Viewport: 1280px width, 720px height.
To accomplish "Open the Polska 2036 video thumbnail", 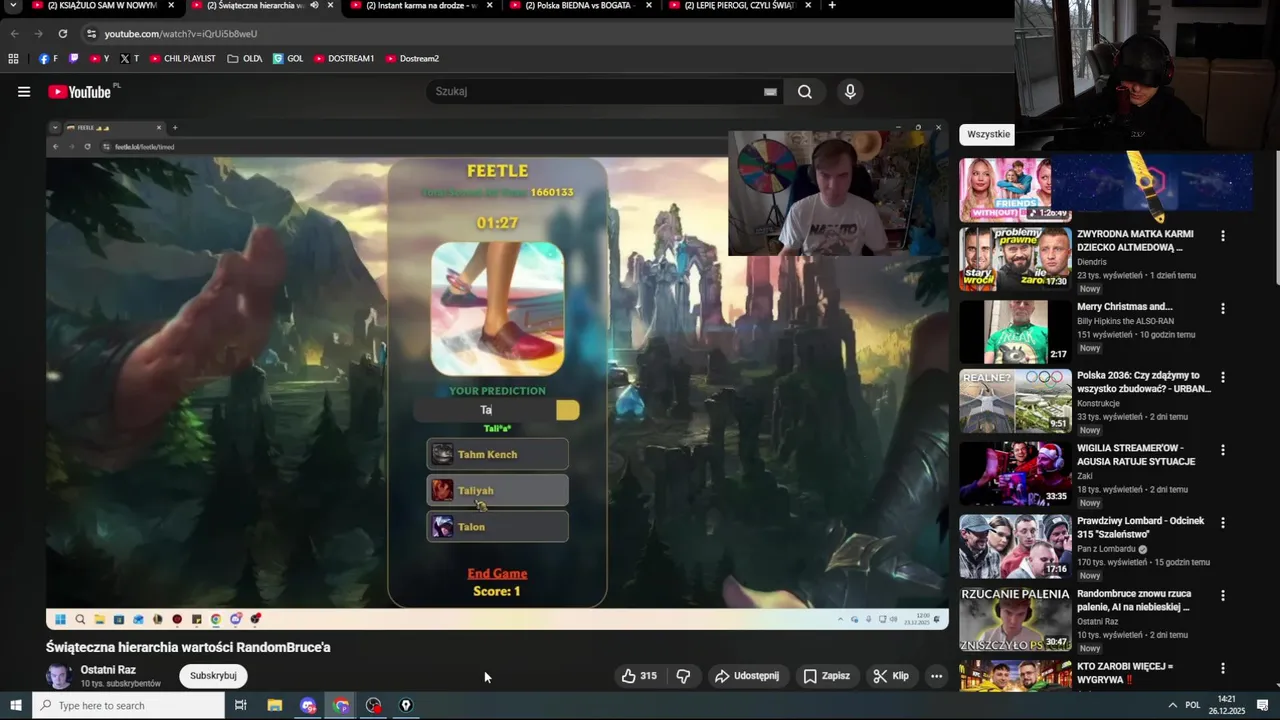I will (x=1015, y=401).
